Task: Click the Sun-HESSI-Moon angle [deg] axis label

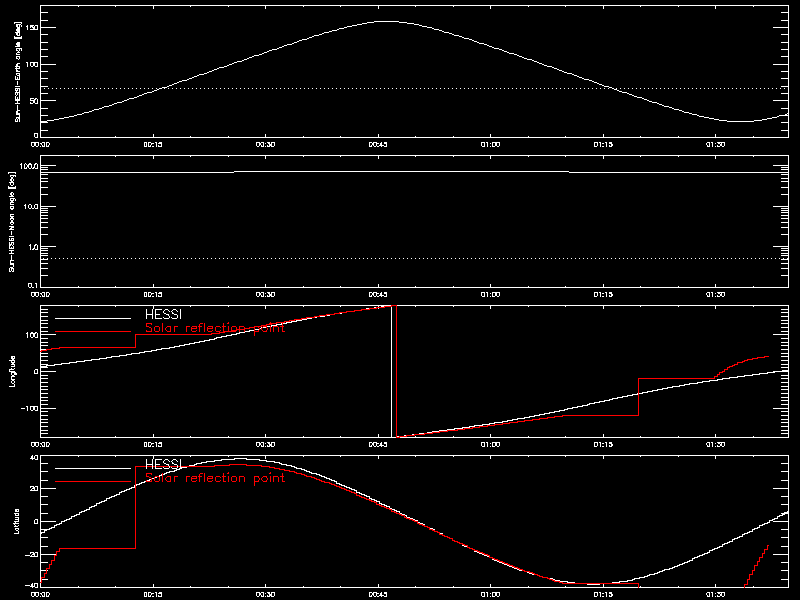Action: (12, 222)
